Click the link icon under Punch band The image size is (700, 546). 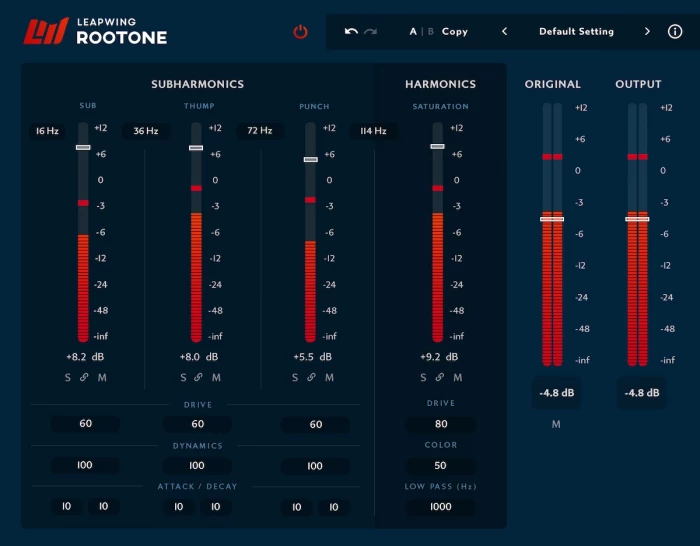tap(311, 378)
